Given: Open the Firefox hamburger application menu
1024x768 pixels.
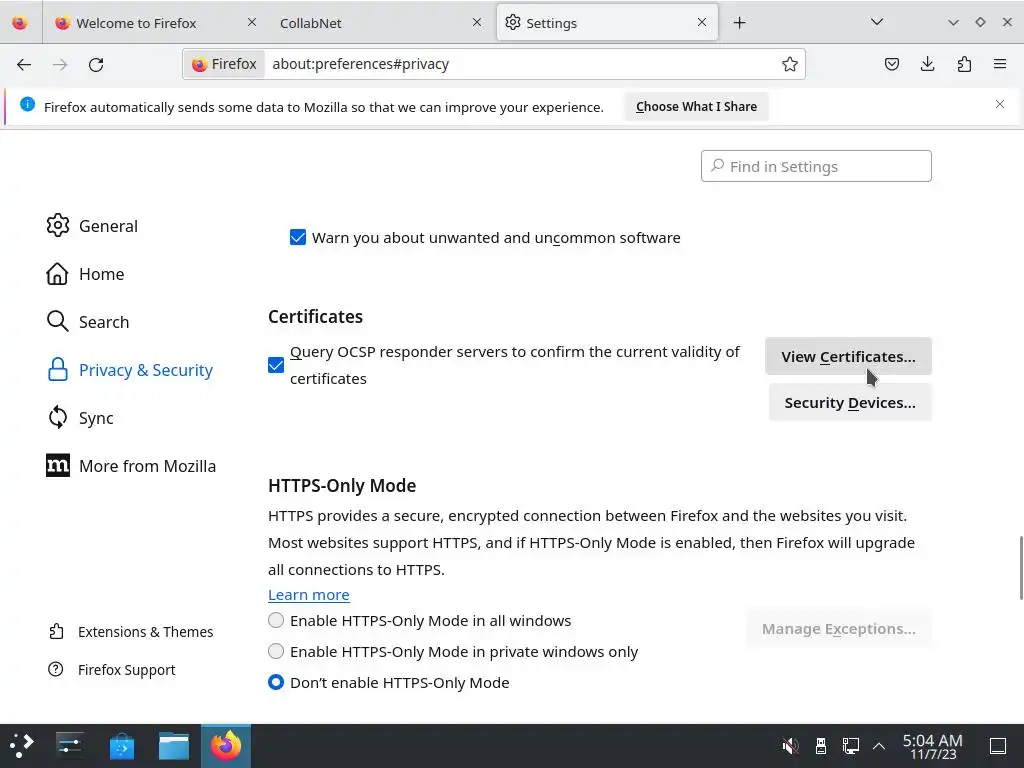Looking at the screenshot, I should (1000, 64).
